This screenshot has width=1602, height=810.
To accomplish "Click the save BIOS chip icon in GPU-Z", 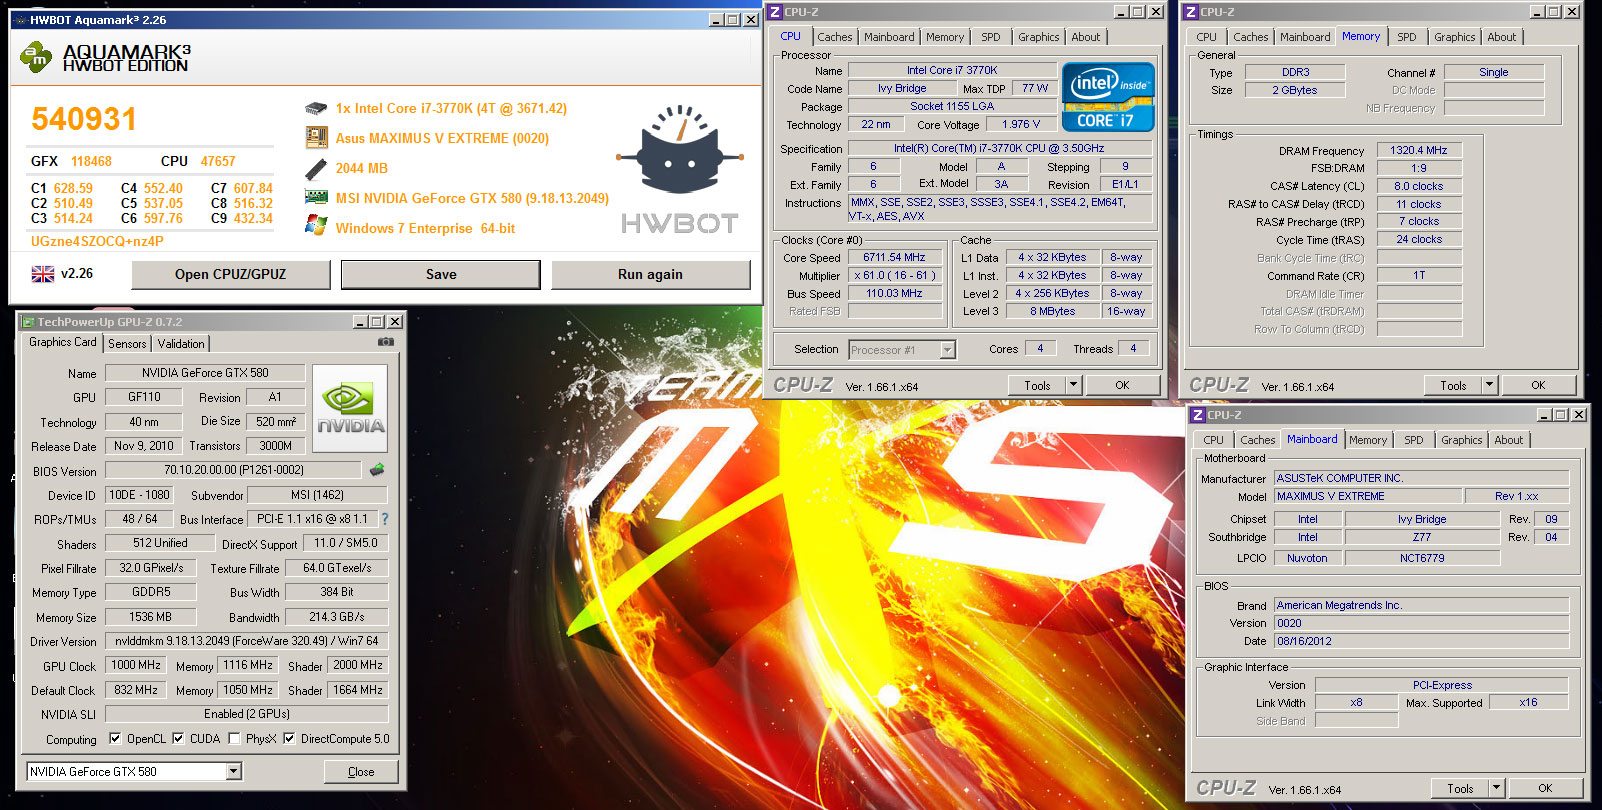I will click(x=377, y=469).
